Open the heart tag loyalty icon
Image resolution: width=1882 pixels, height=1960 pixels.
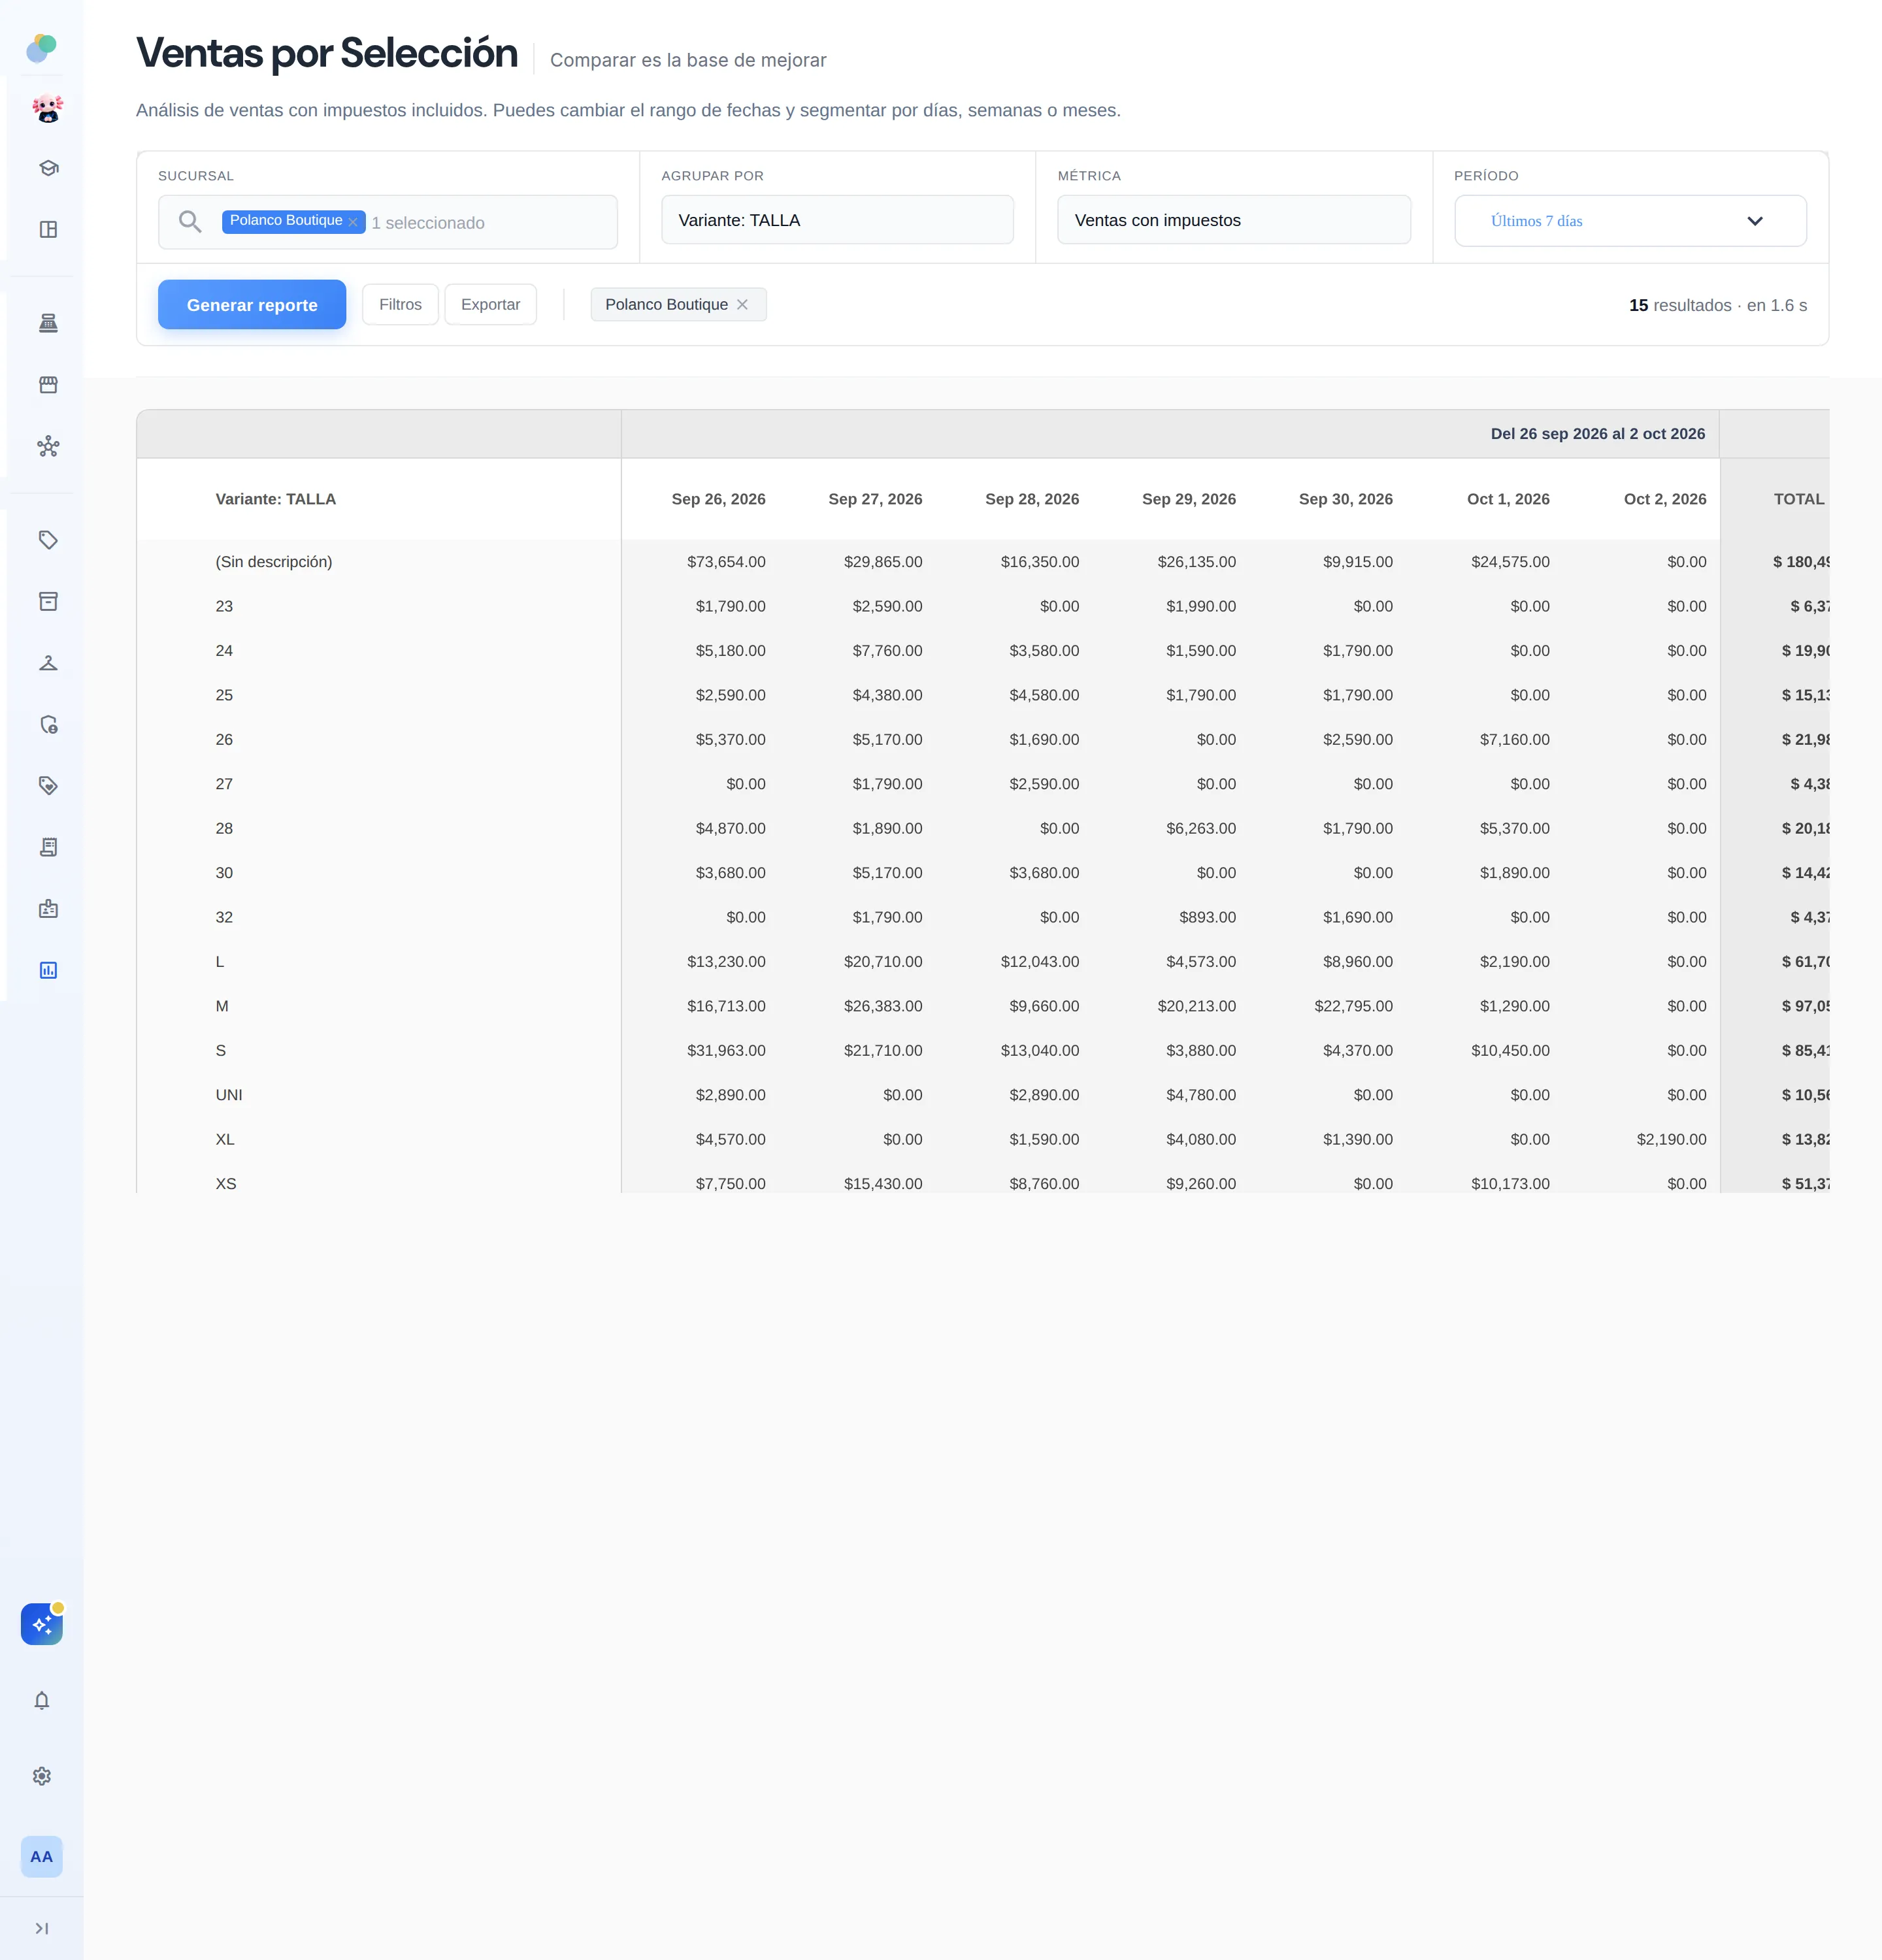click(48, 786)
